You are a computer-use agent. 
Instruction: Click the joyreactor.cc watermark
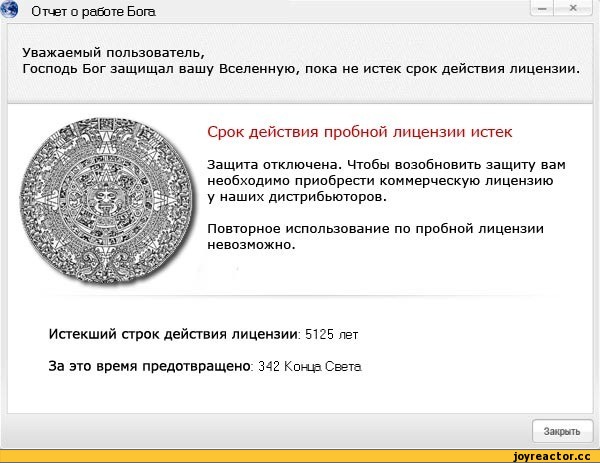coord(549,455)
